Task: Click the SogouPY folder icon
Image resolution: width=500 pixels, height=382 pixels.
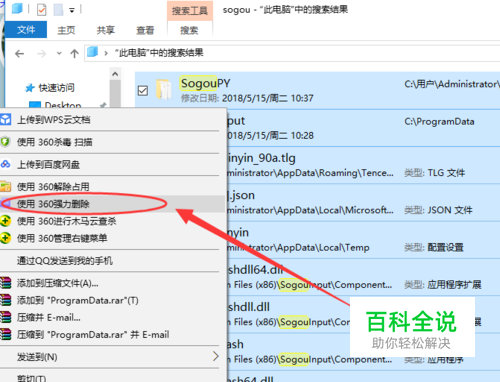Action: [x=164, y=89]
